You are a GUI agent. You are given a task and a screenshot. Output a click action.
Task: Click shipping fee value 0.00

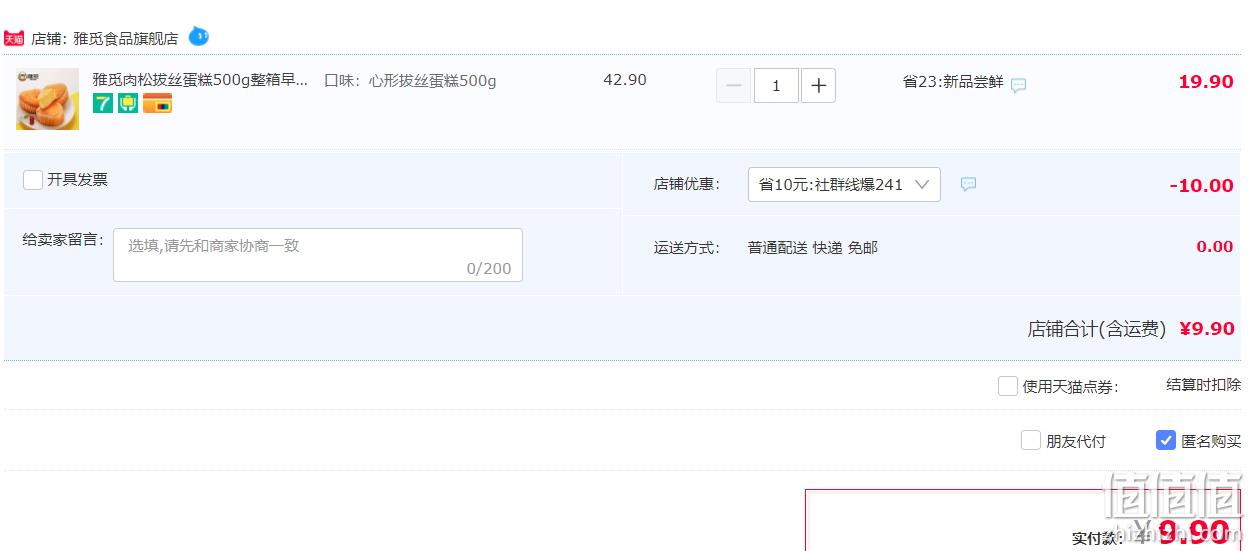coord(1215,247)
